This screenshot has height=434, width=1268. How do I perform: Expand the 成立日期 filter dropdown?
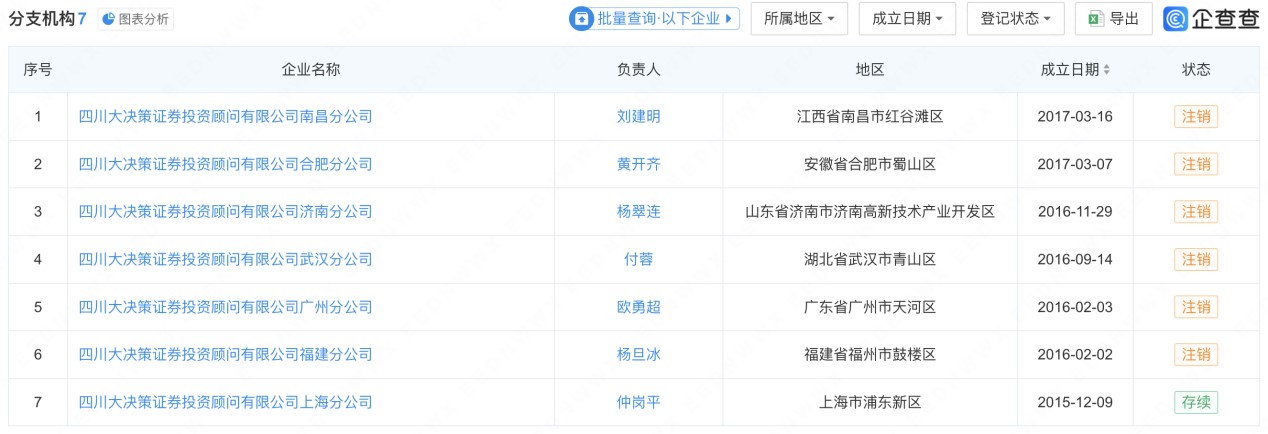(x=907, y=19)
